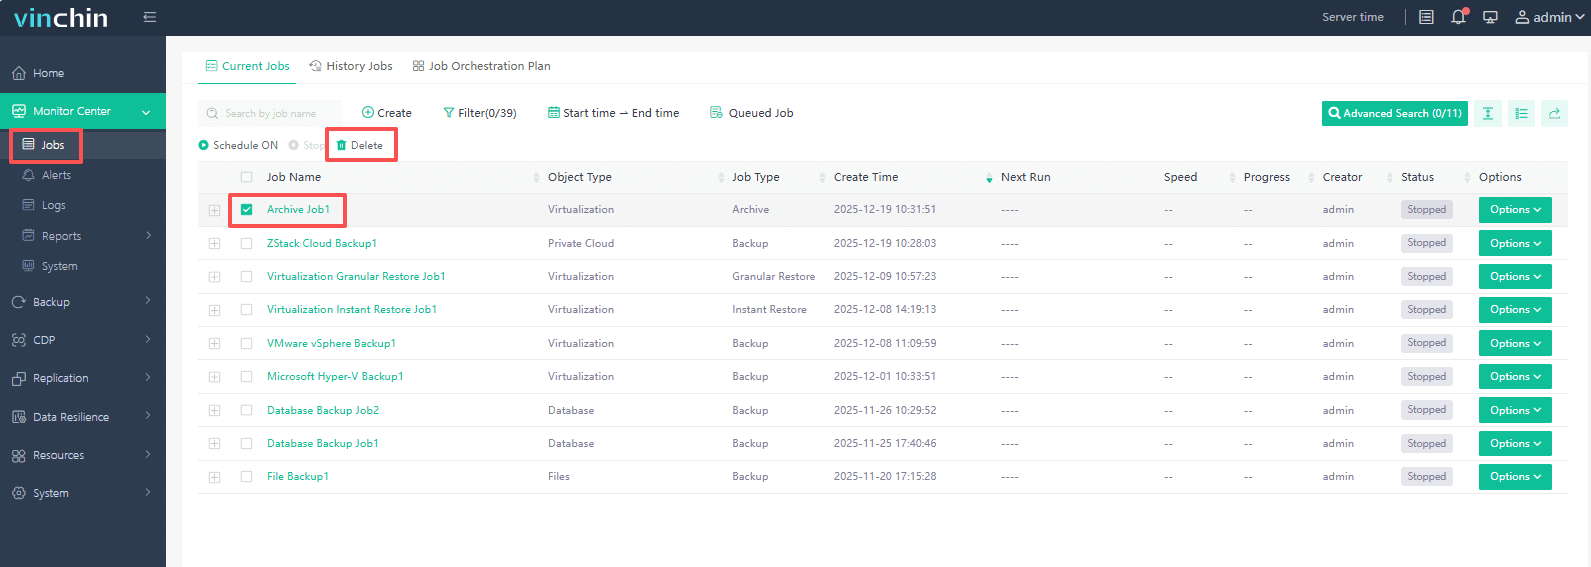The image size is (1591, 567).
Task: Open the Database Backup Job2 link
Action: click(322, 410)
